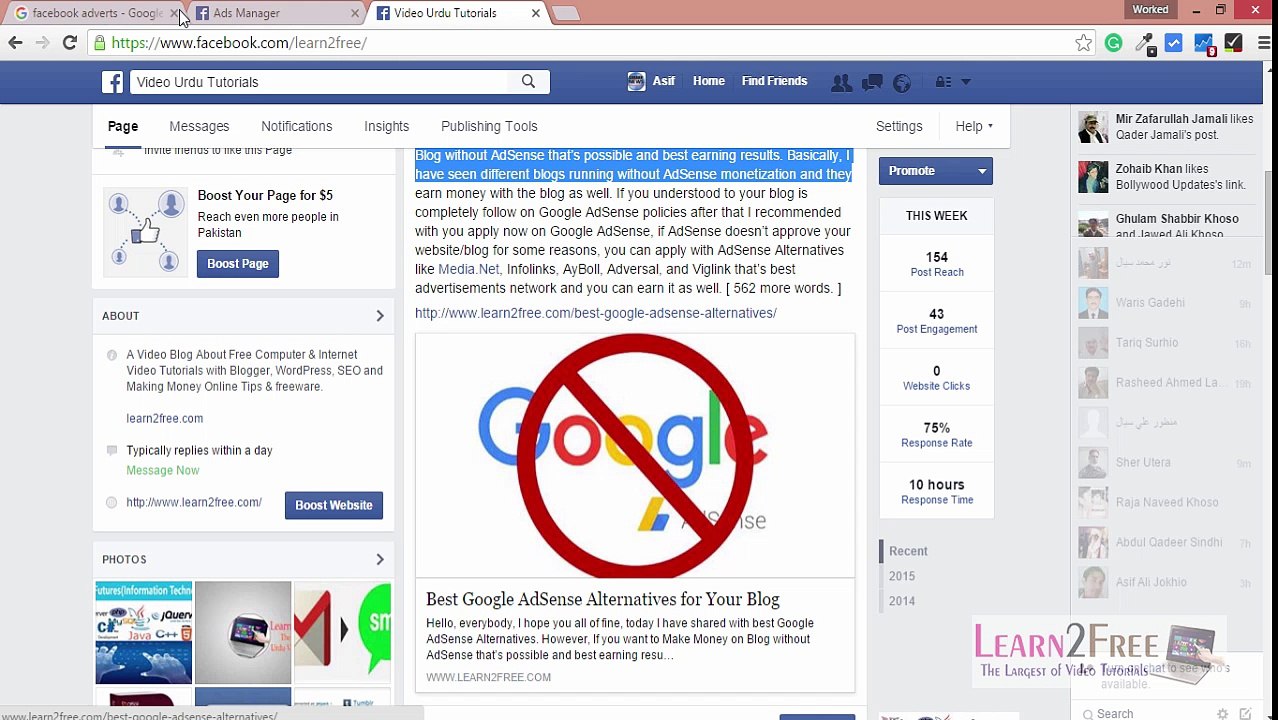The height and width of the screenshot is (720, 1278).
Task: Select the Page tab
Action: point(123,126)
